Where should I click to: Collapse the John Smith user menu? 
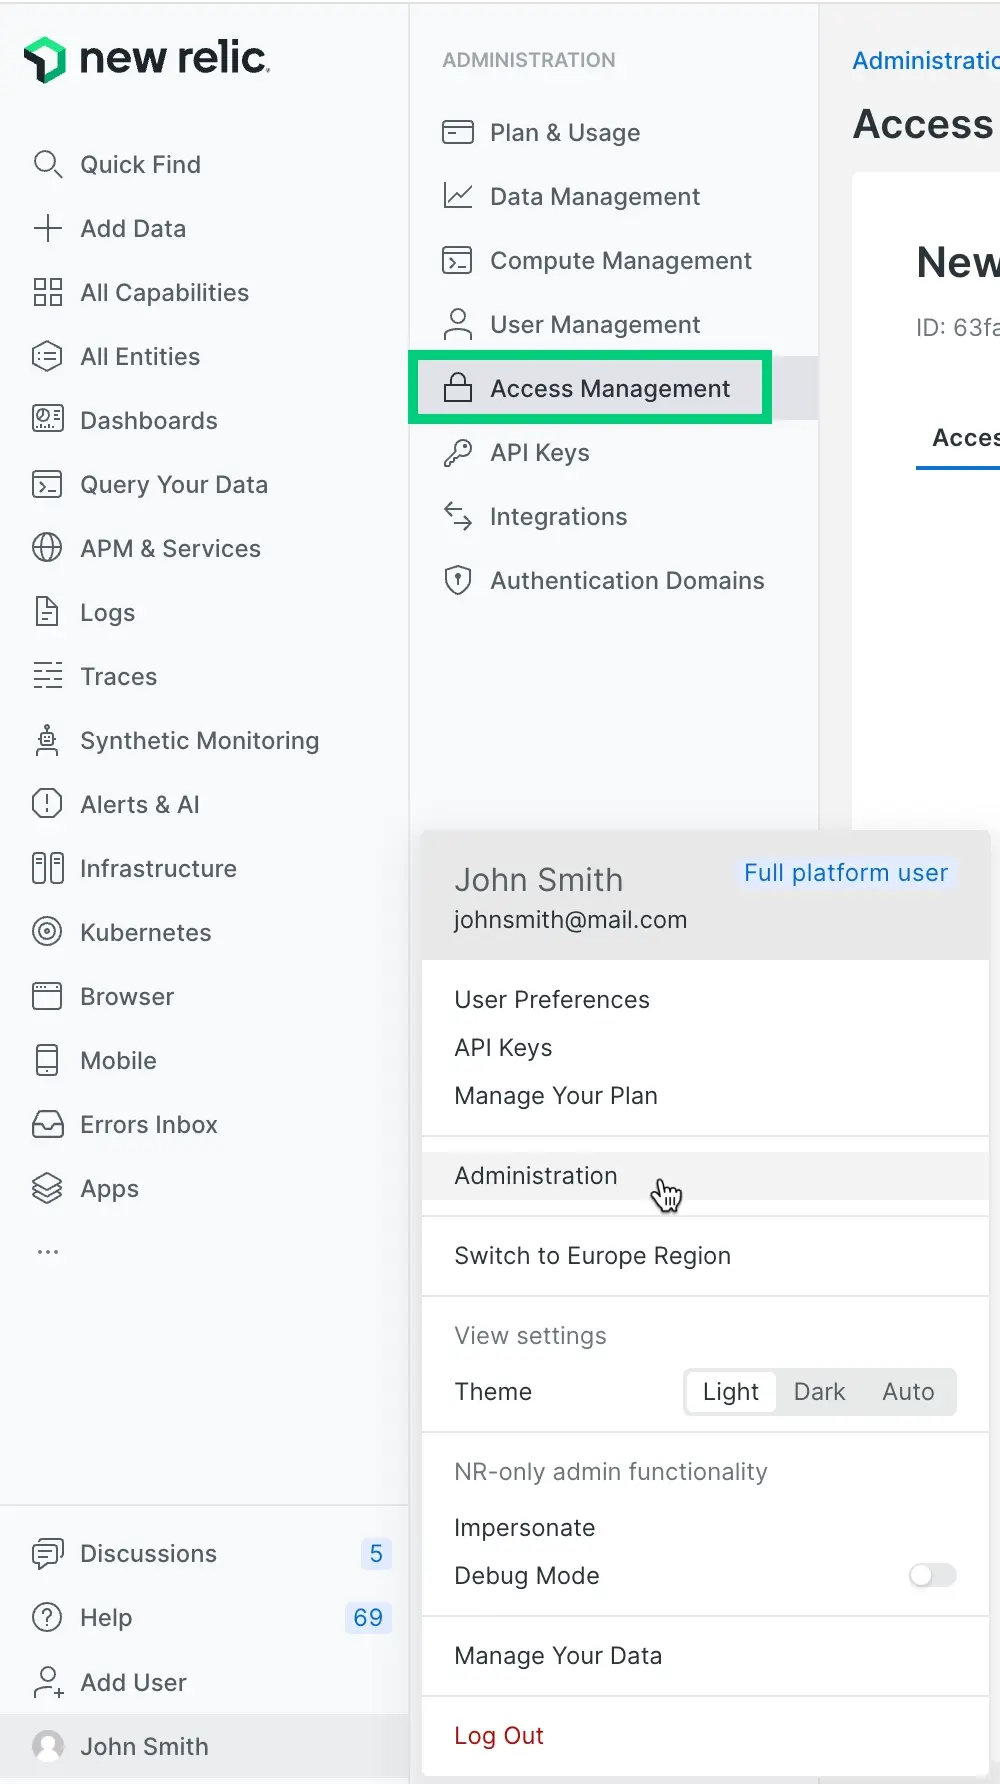point(144,1746)
